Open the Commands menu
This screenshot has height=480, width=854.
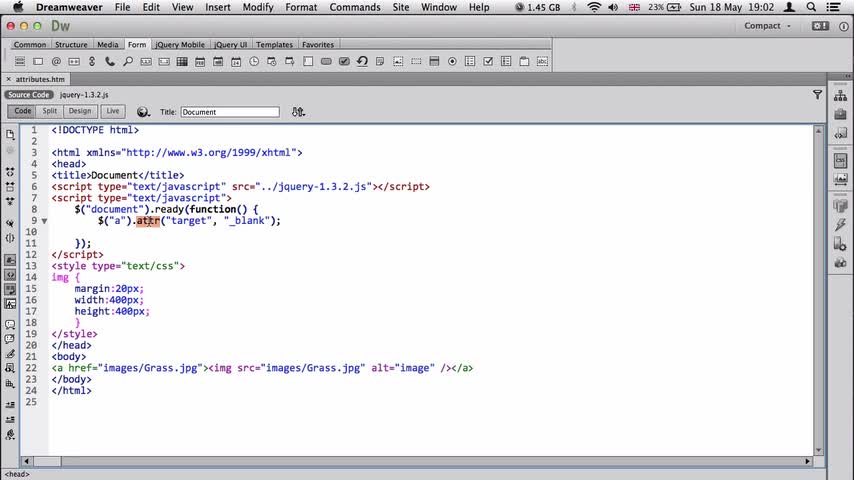coord(355,7)
